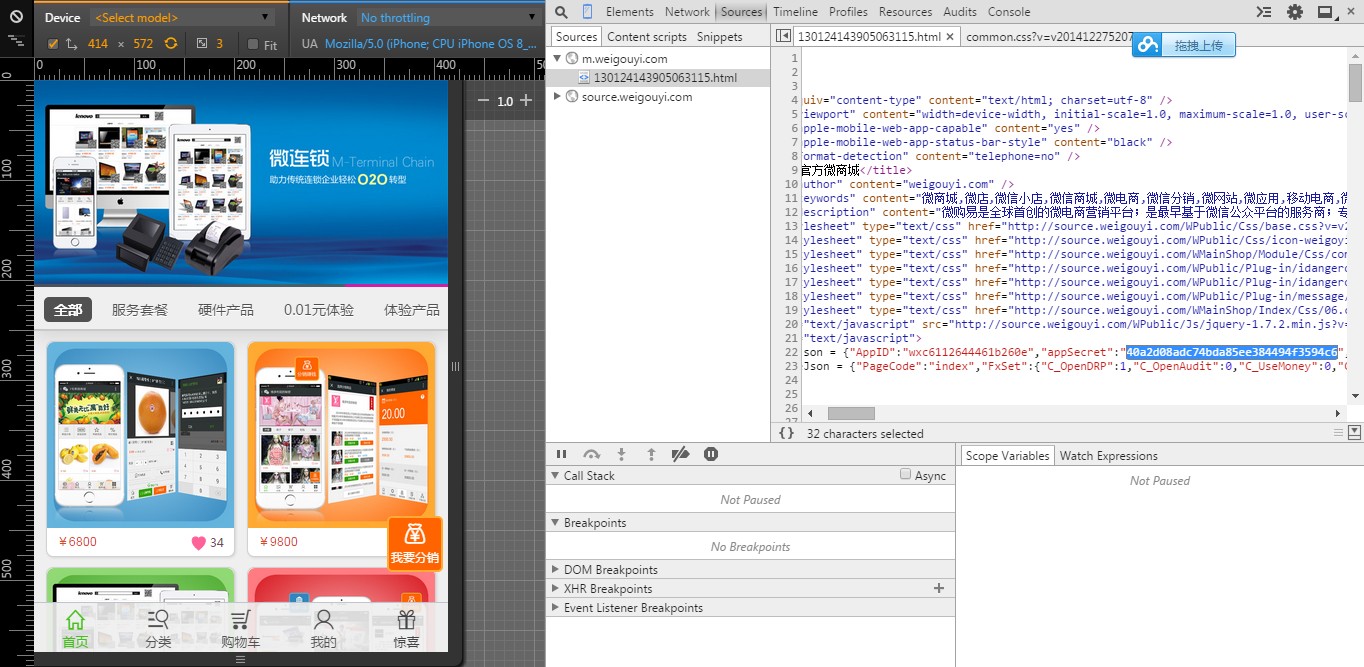The image size is (1364, 667).
Task: Uncheck the emulate resolution checkbox
Action: coord(52,44)
